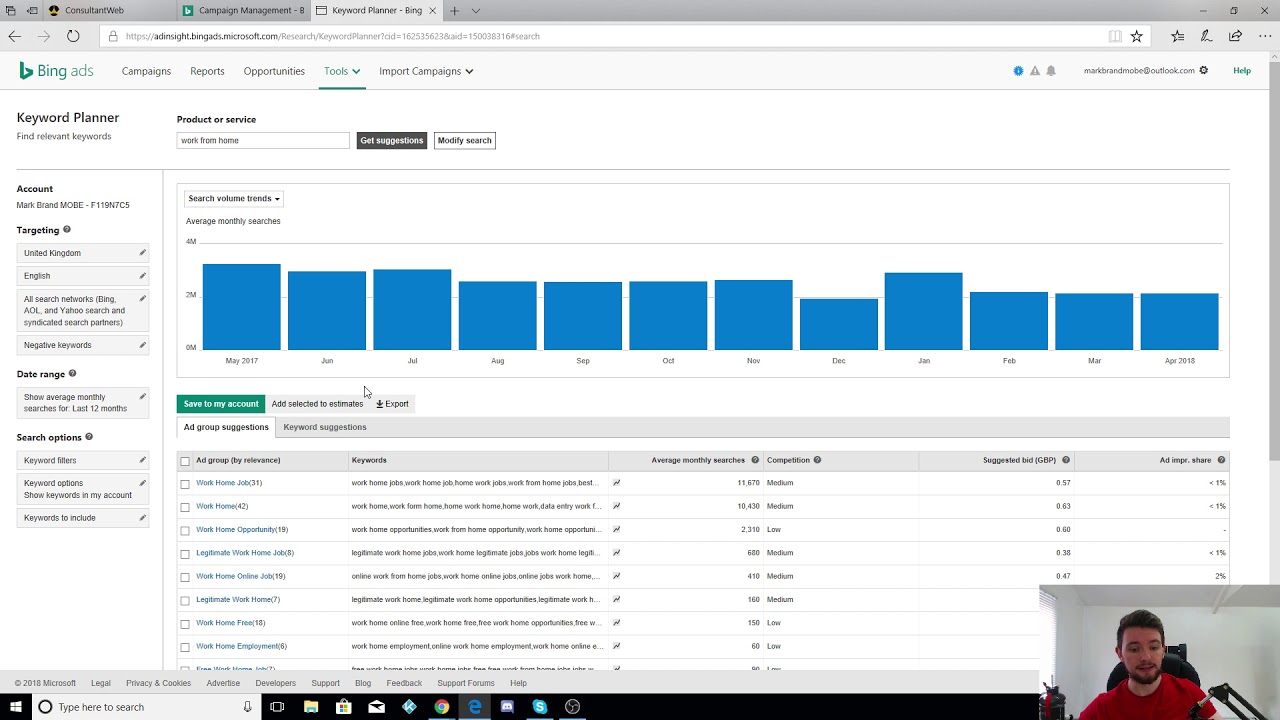Click Targeting help question mark icon
Viewport: 1280px width, 720px height.
tap(66, 230)
